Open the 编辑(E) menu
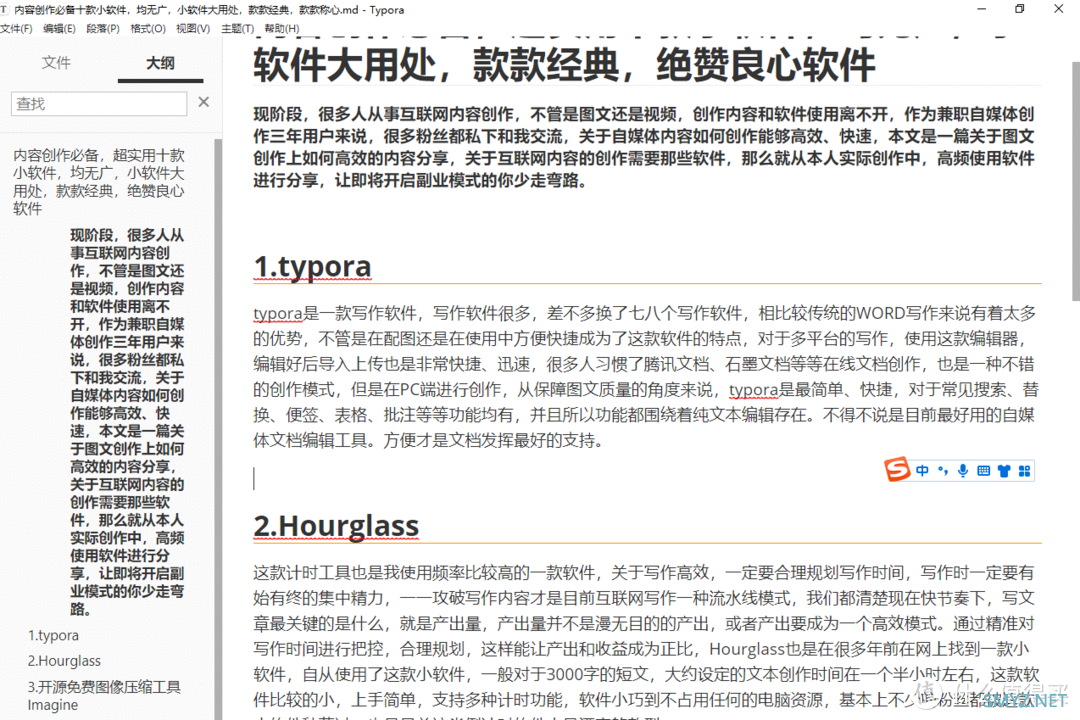The image size is (1080, 720). (59, 28)
